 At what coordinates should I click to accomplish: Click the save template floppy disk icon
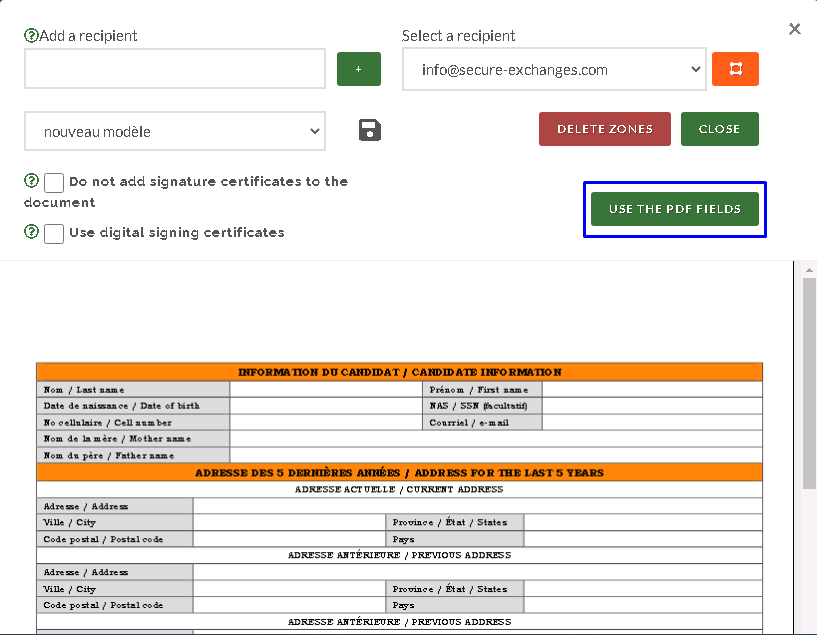370,130
